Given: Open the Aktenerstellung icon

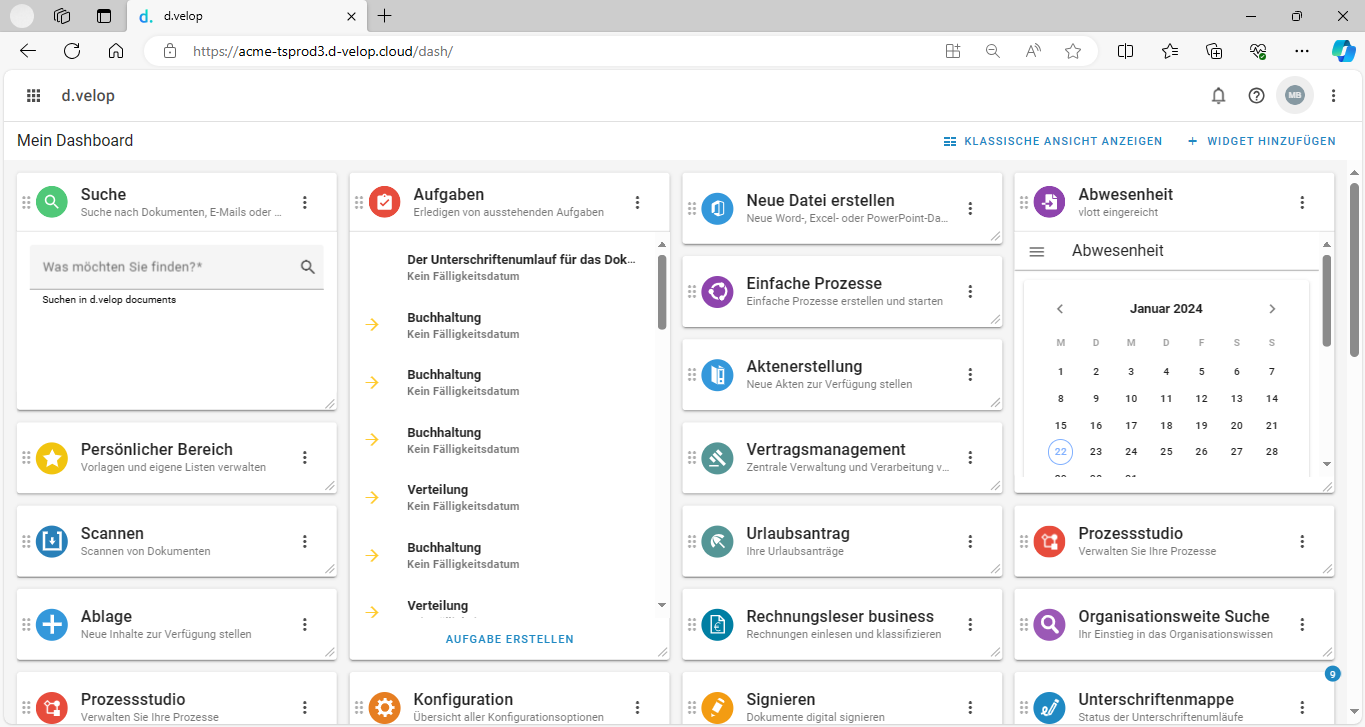Looking at the screenshot, I should (717, 375).
